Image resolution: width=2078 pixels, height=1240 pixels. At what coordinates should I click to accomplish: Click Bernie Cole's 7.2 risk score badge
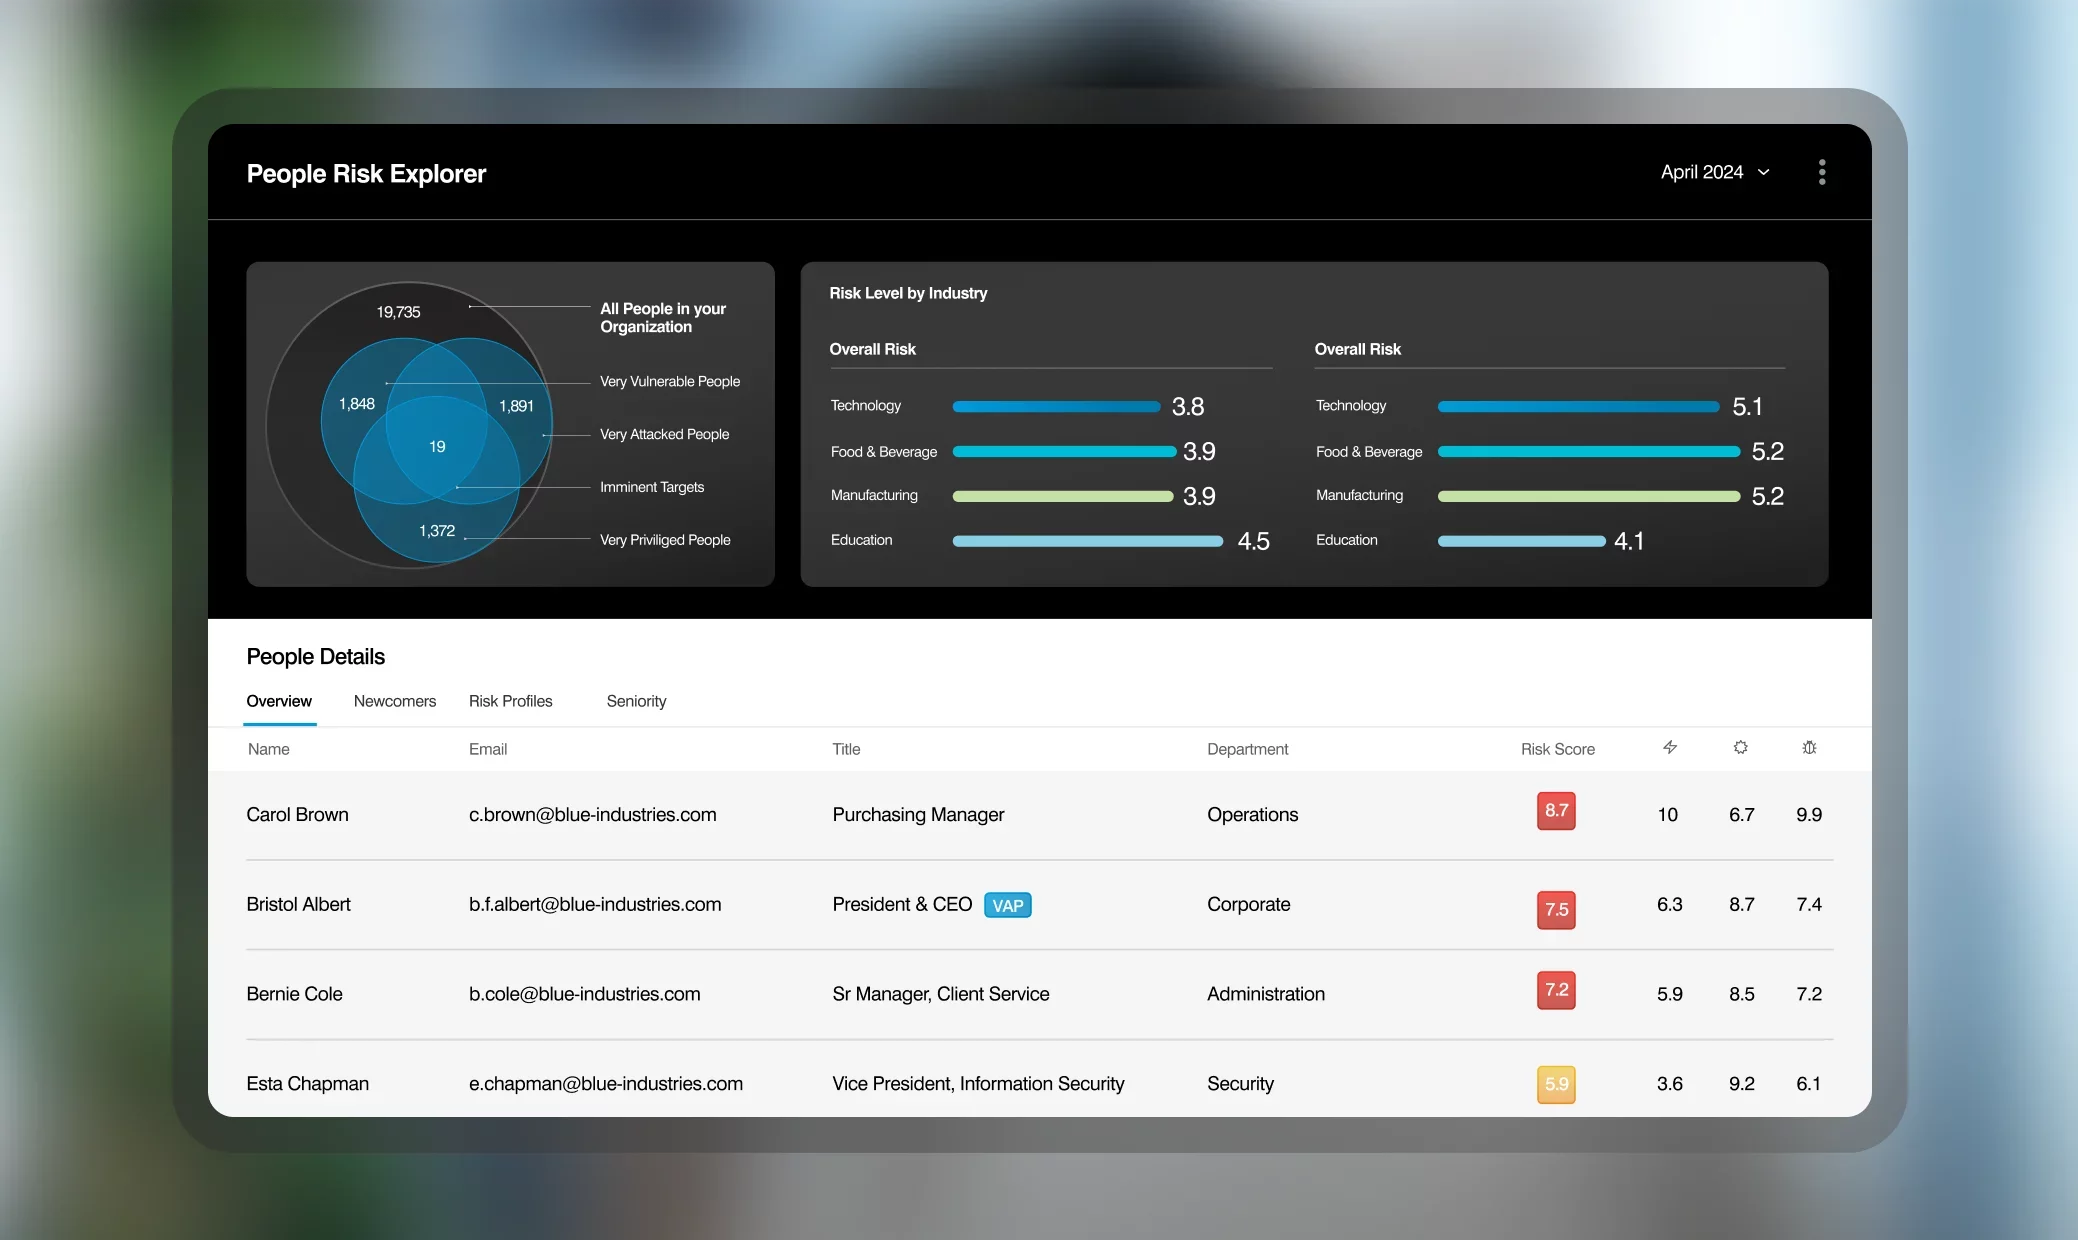coord(1556,990)
